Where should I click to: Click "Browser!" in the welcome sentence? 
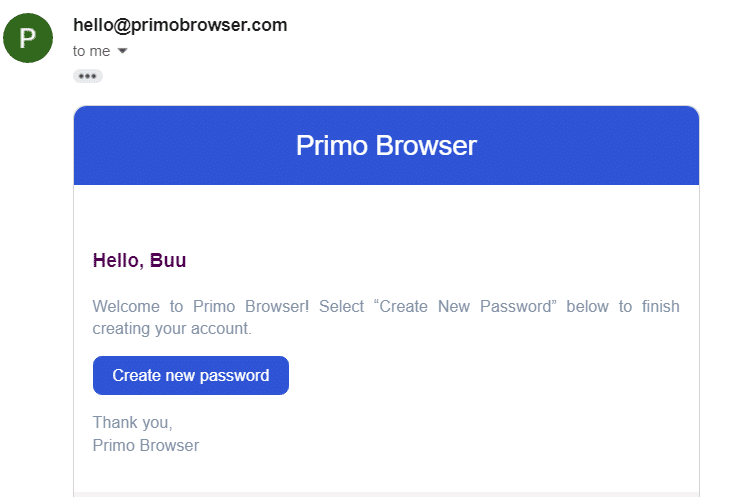point(277,306)
